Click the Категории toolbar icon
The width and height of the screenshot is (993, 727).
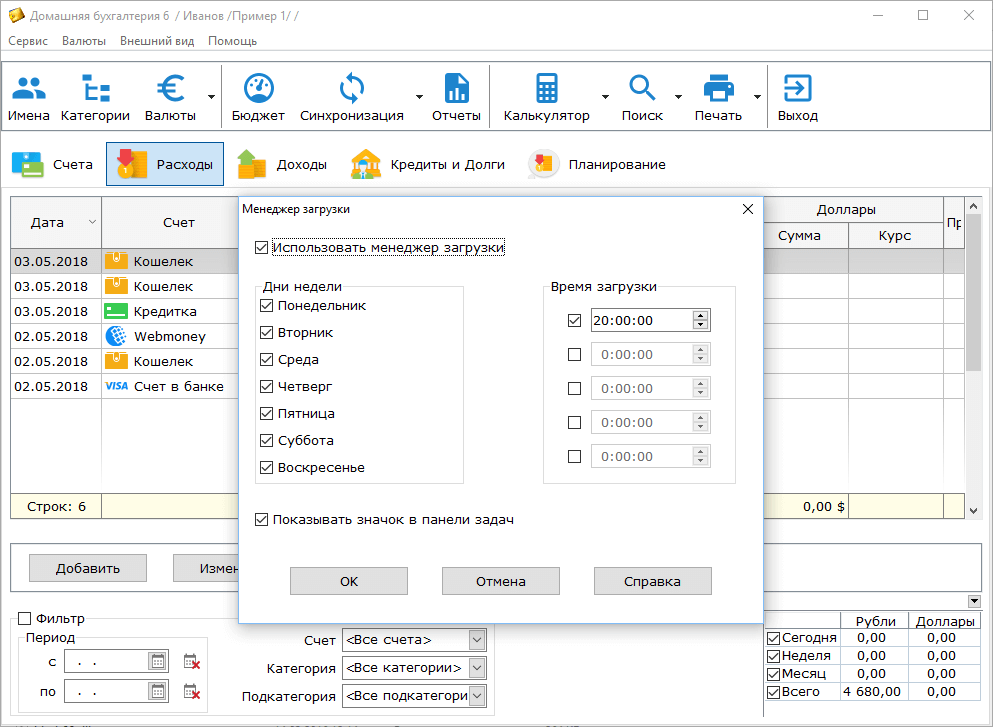[x=95, y=98]
